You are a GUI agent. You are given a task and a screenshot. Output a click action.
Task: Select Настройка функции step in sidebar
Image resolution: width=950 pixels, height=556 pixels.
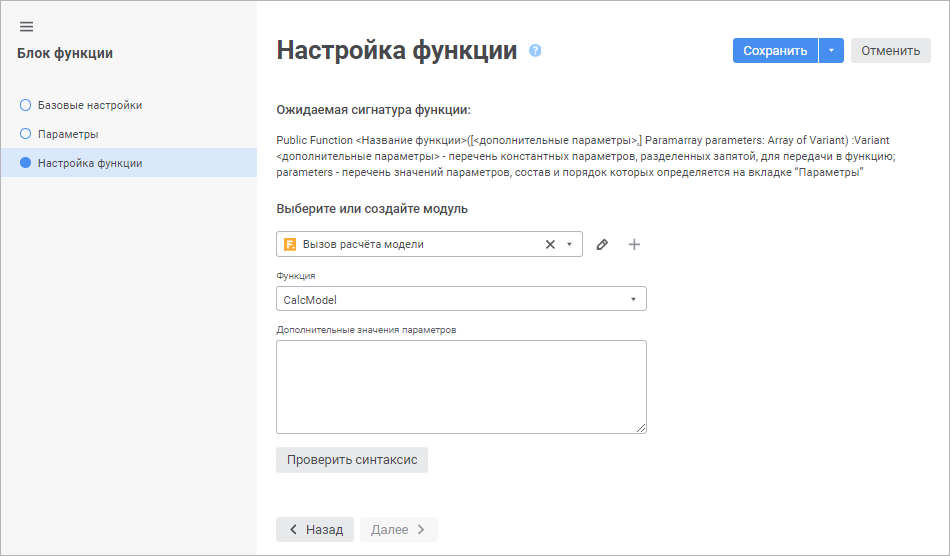pos(90,163)
